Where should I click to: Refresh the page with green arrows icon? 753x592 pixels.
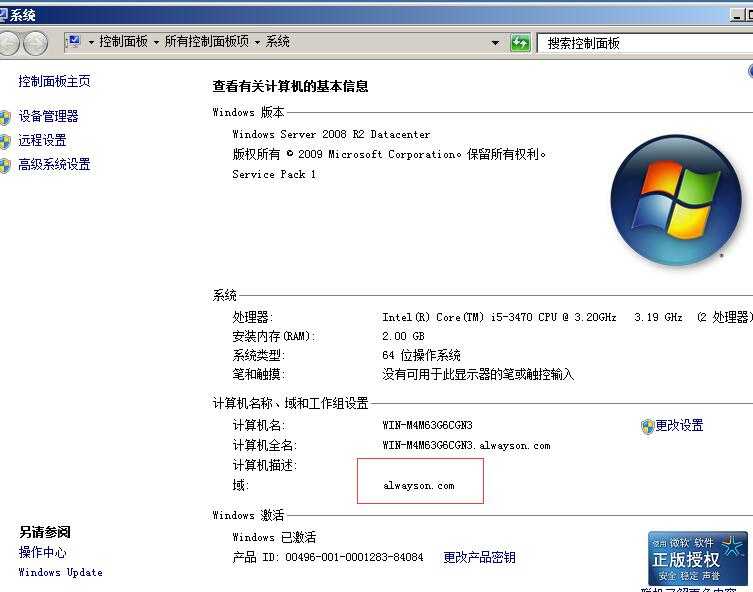520,43
